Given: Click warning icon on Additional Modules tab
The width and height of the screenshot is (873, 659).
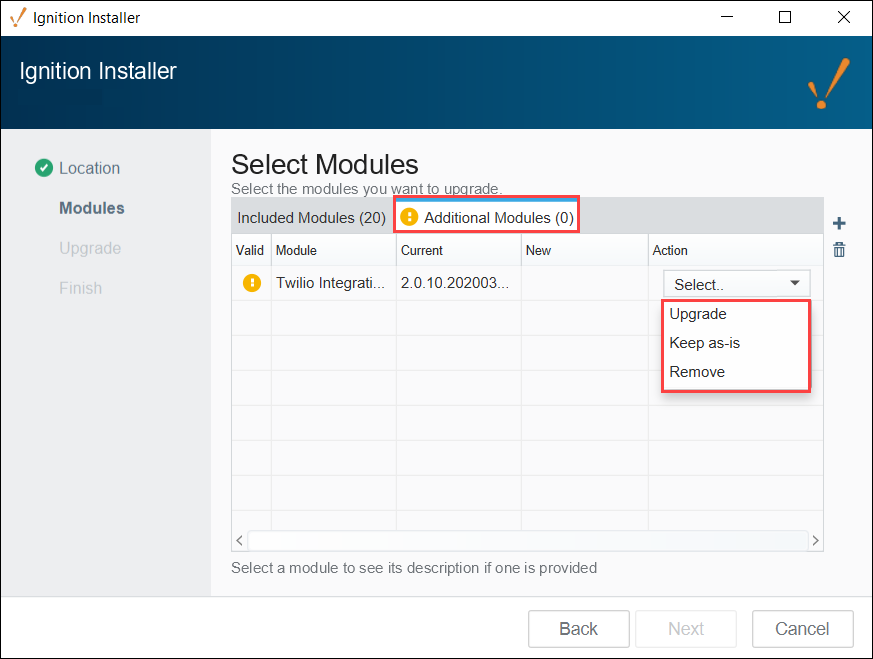Looking at the screenshot, I should coord(409,217).
